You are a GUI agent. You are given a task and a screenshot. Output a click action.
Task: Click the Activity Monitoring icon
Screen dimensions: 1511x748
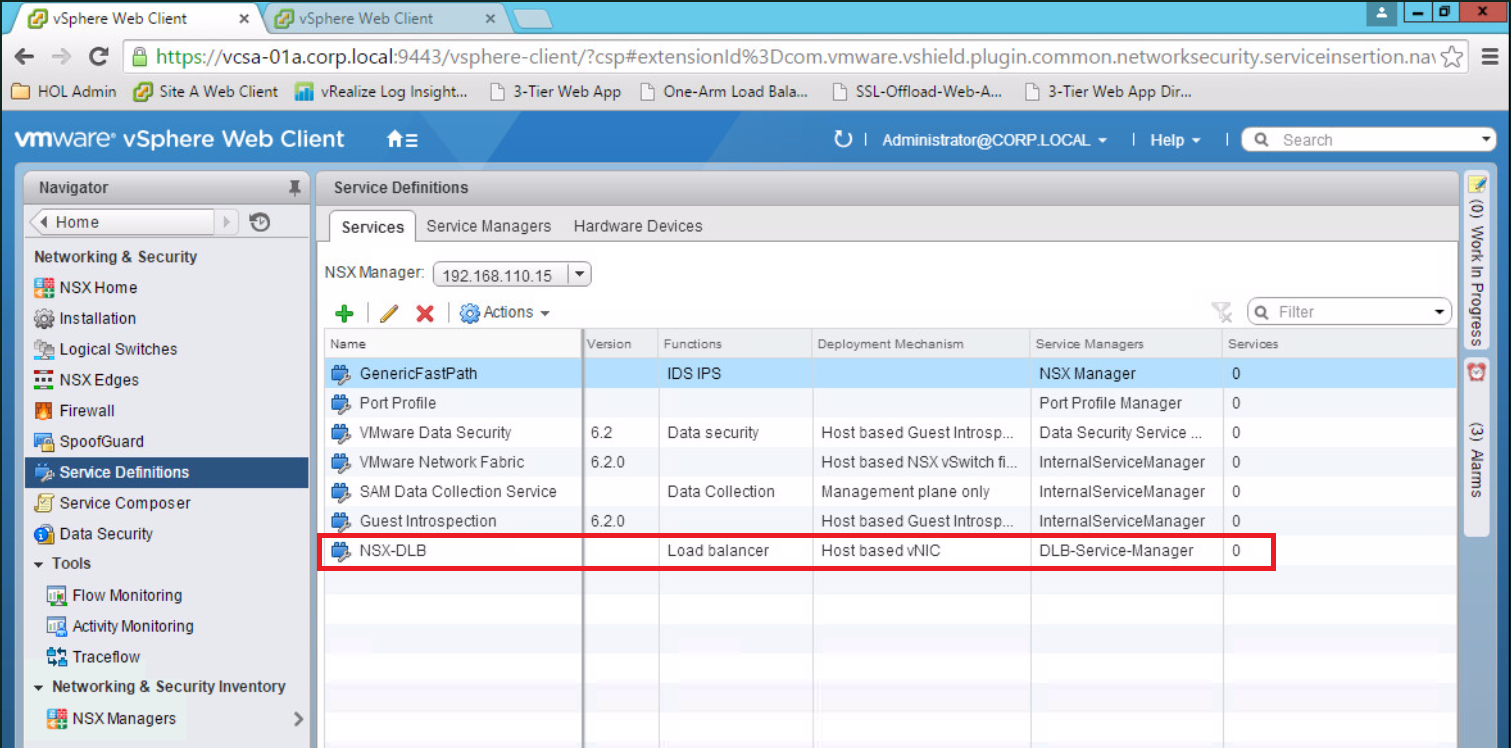tap(57, 627)
